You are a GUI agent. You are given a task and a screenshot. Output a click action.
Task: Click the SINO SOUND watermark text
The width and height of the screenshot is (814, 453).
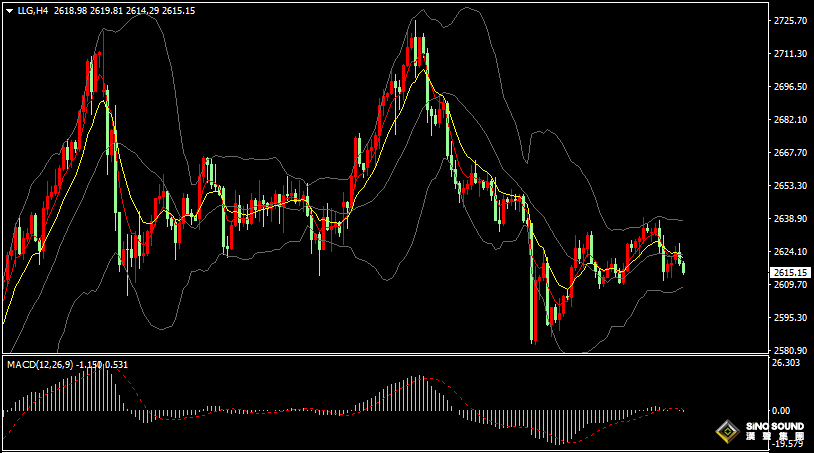coord(775,427)
